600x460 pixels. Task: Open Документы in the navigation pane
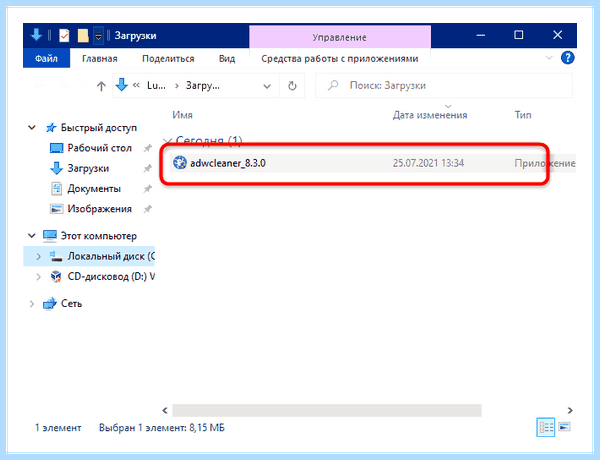coord(94,188)
